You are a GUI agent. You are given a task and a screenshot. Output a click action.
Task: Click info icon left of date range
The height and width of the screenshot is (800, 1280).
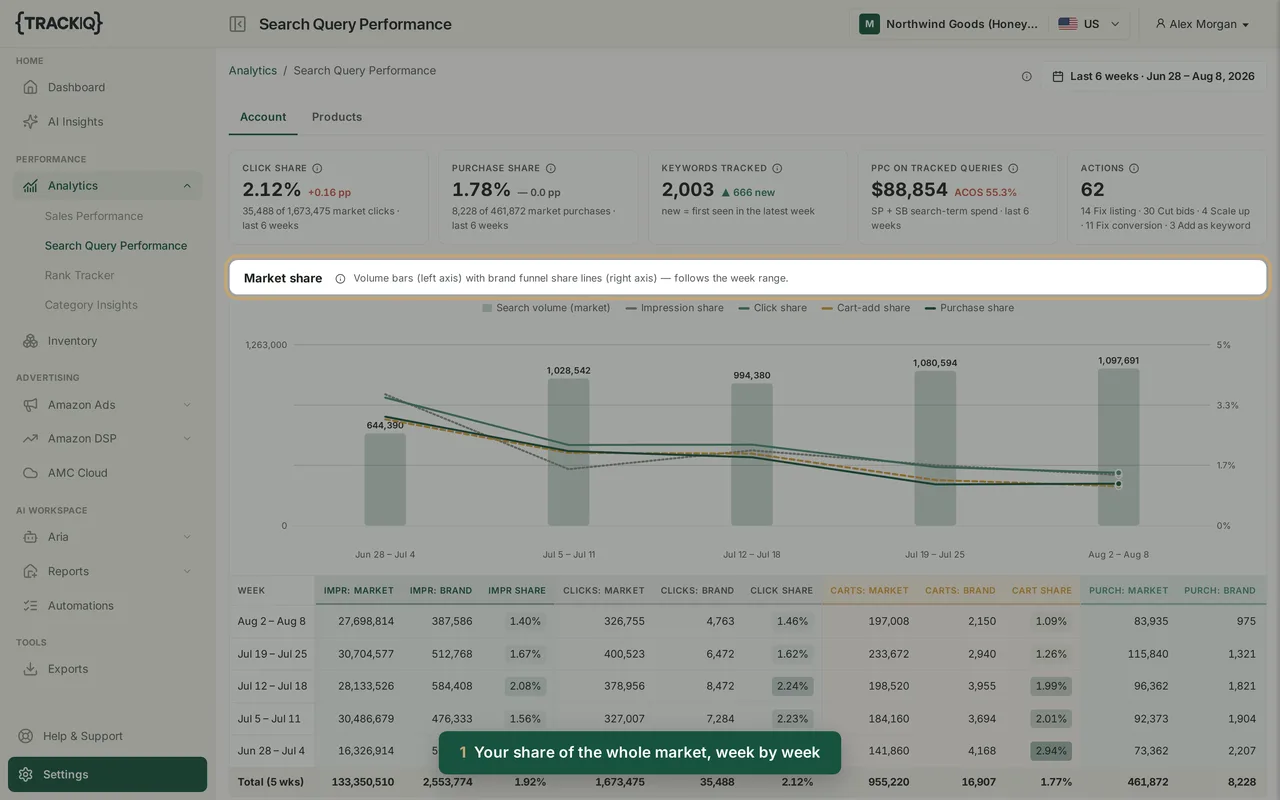coord(1026,76)
